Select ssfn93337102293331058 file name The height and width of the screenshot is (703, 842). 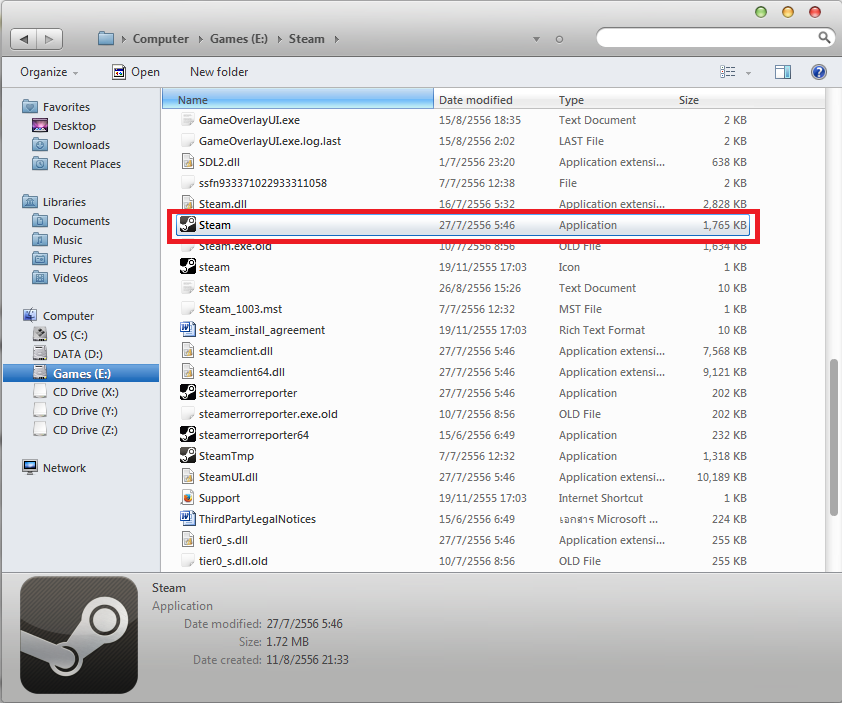(x=263, y=183)
